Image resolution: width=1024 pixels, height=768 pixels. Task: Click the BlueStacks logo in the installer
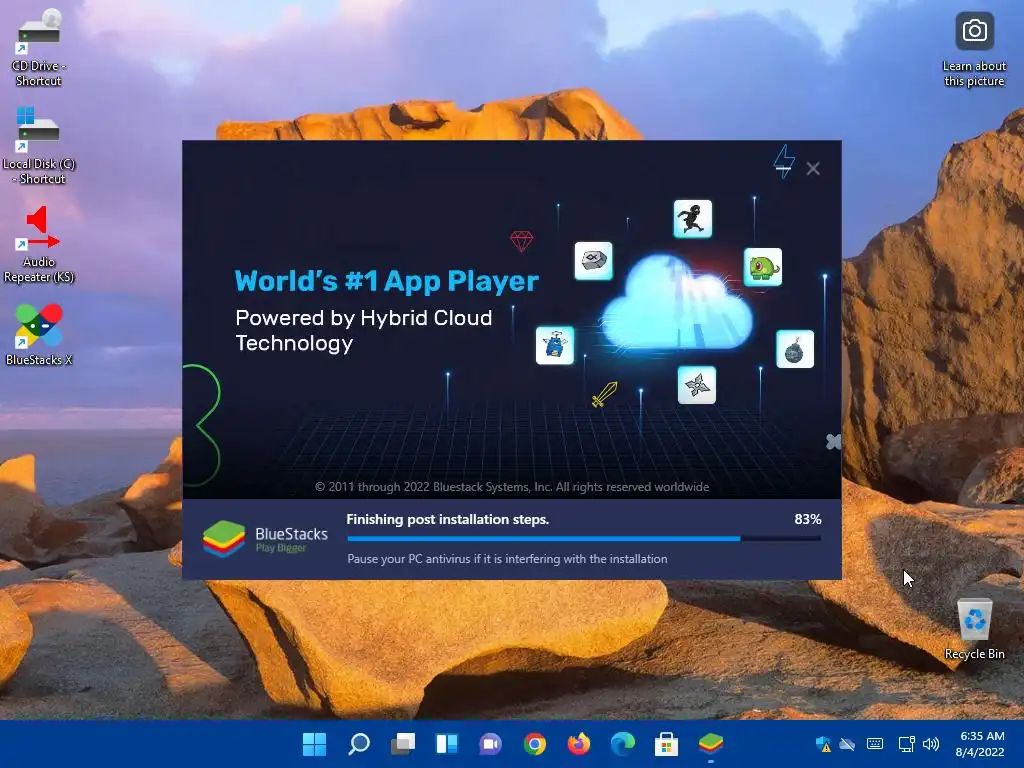click(265, 539)
